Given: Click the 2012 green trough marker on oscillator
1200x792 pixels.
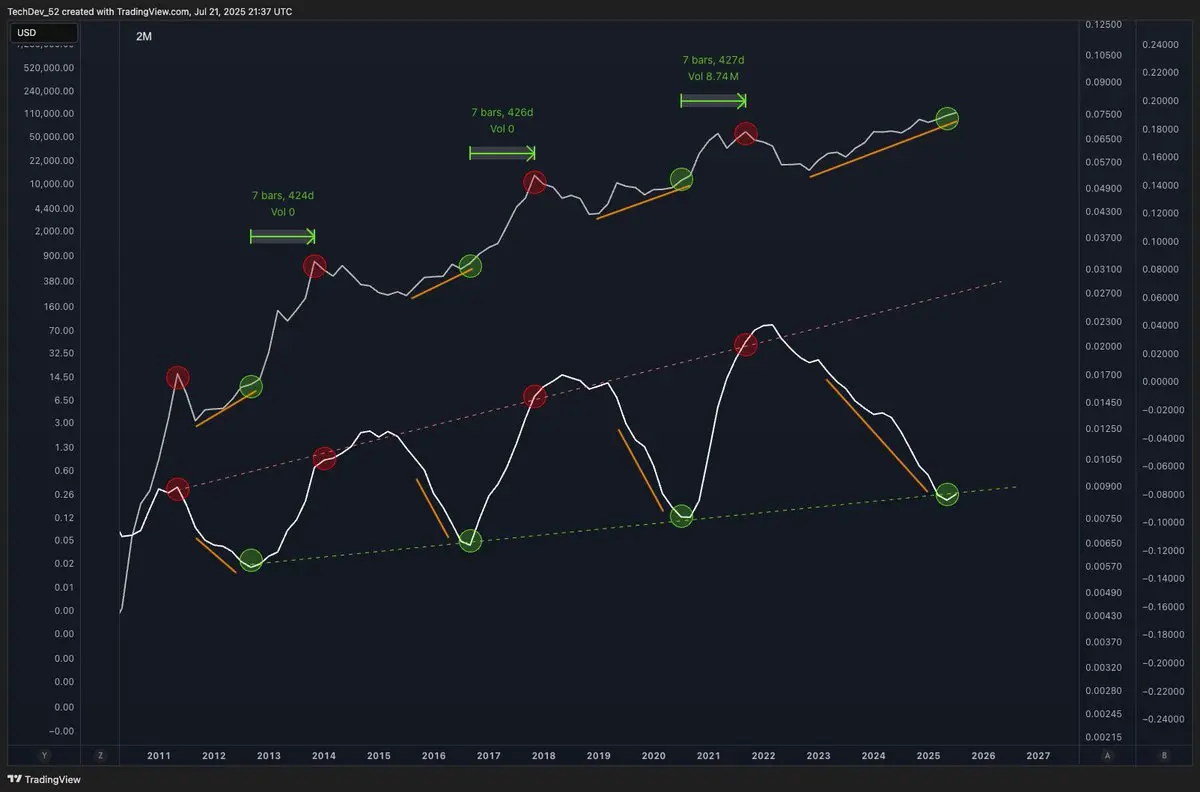Looking at the screenshot, I should tap(251, 560).
